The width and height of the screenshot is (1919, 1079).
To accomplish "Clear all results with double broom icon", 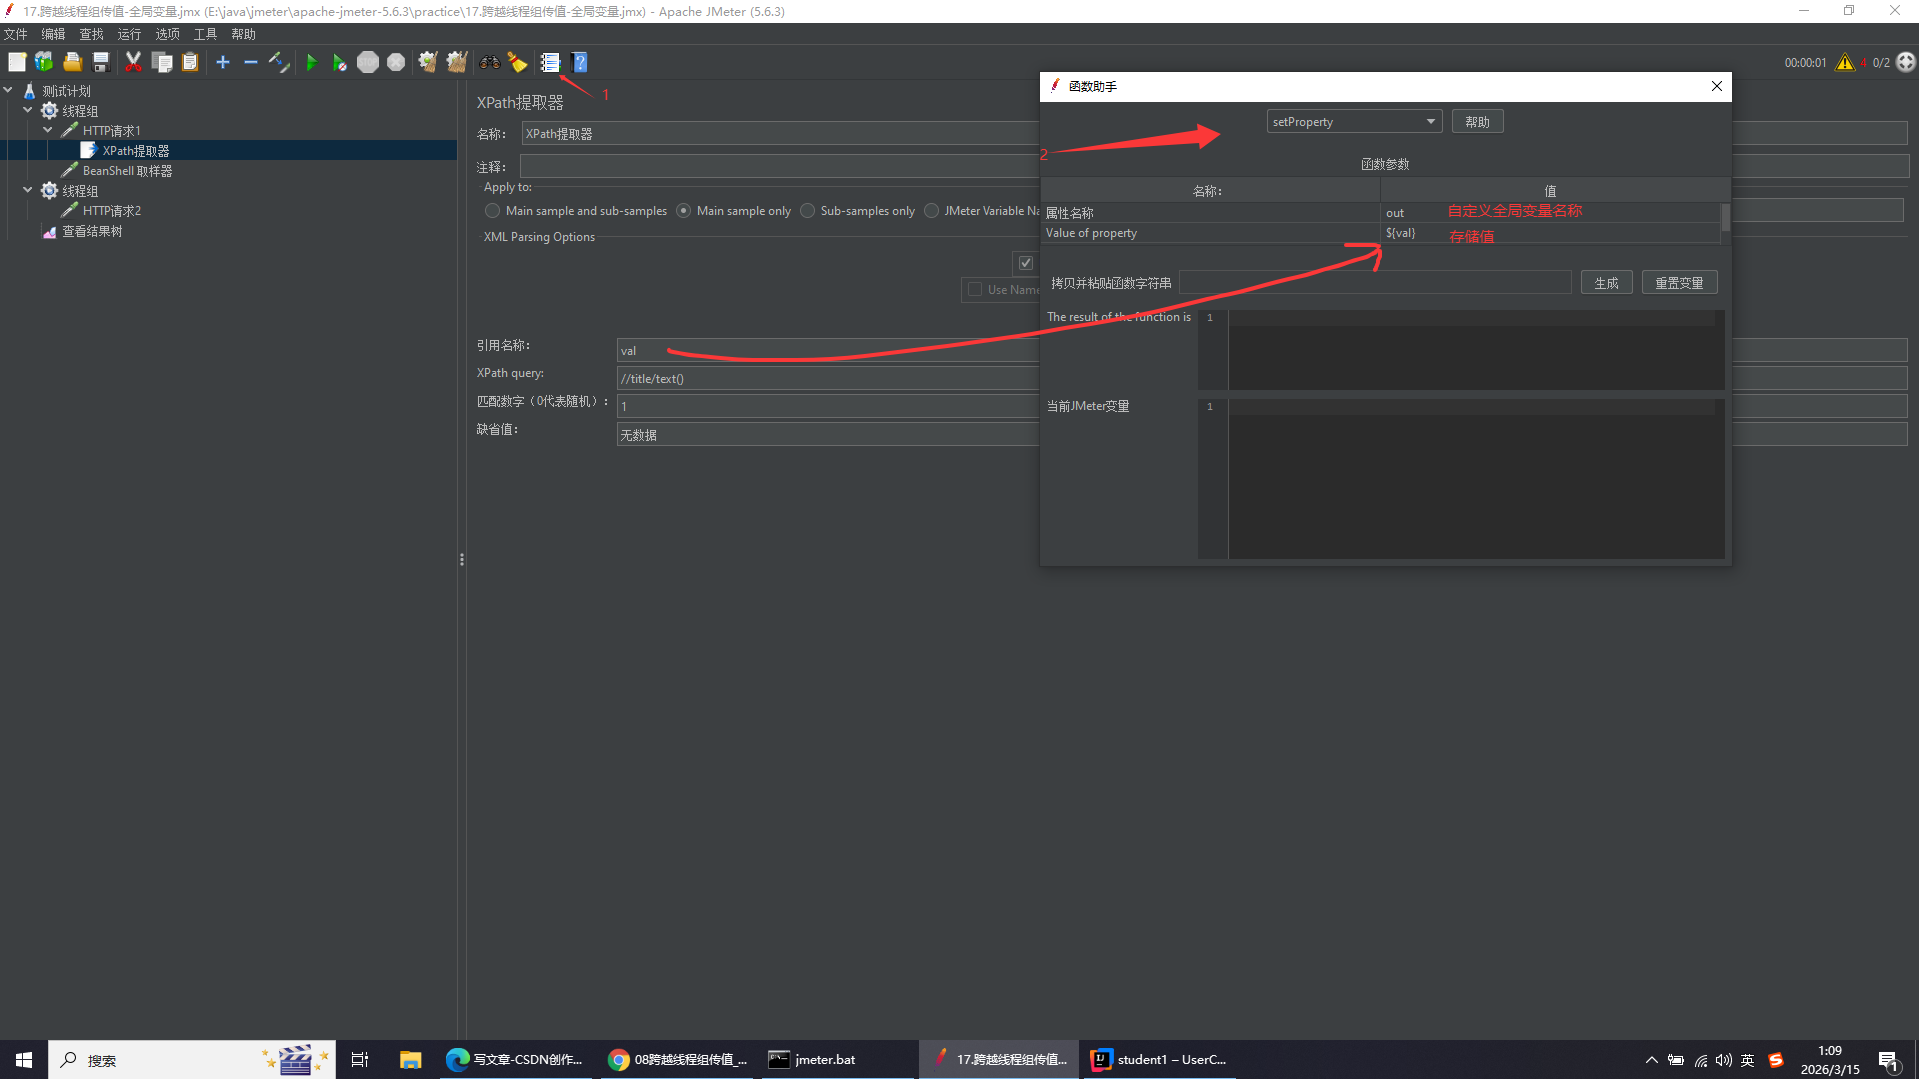I will [457, 62].
